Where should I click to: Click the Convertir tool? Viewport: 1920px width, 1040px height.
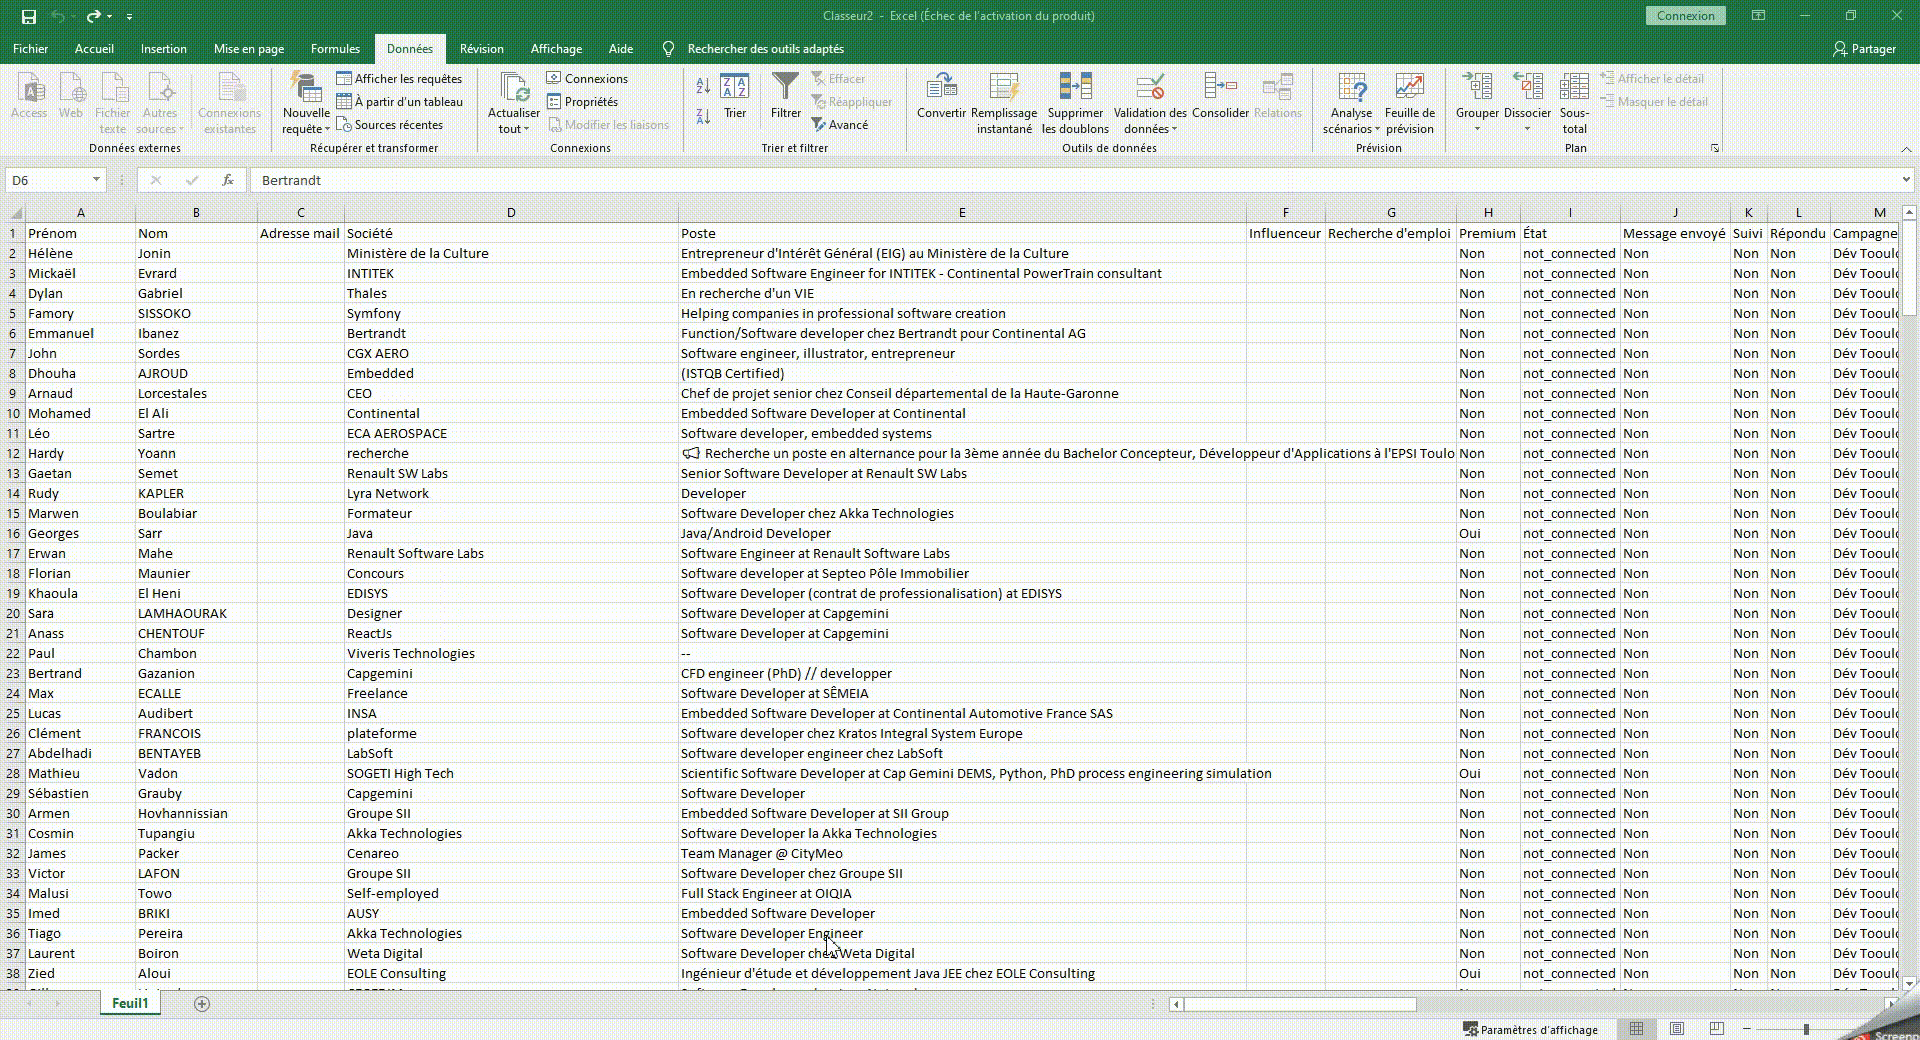[x=941, y=96]
